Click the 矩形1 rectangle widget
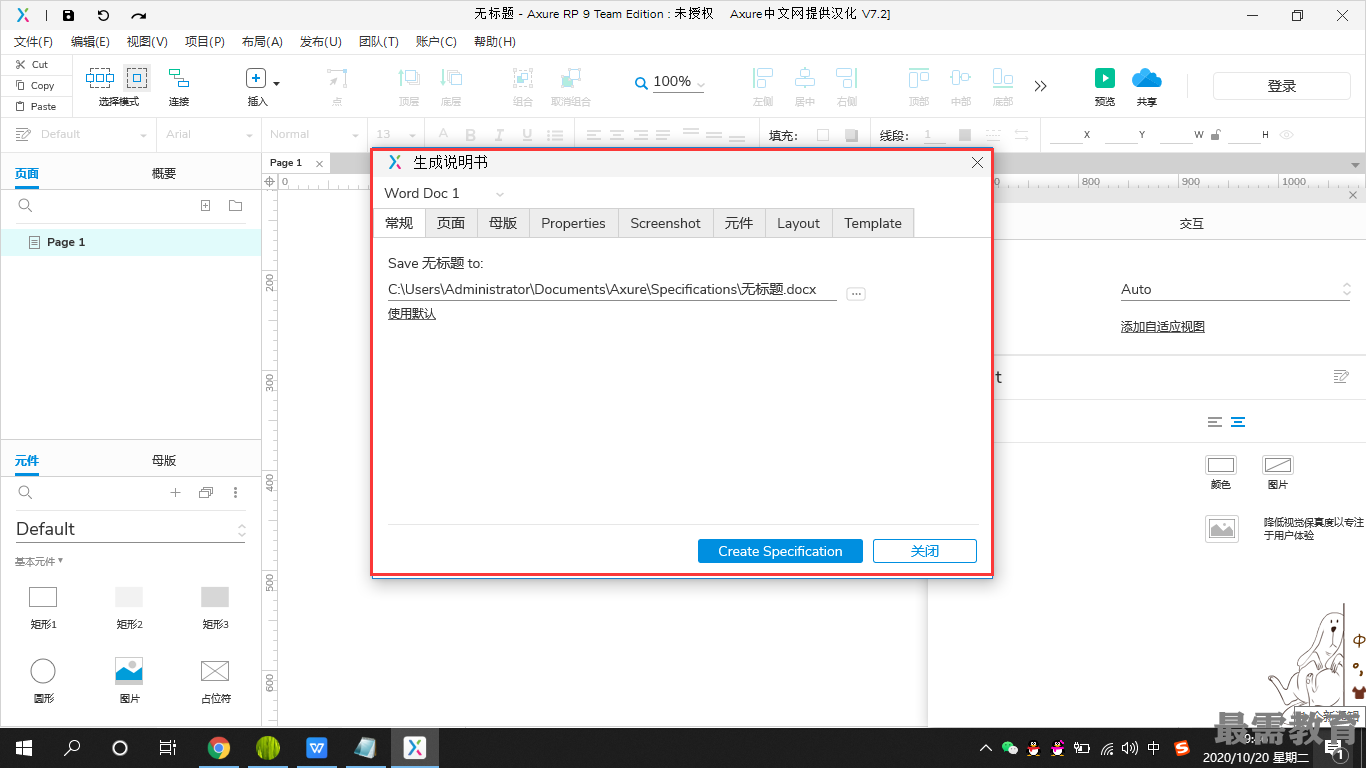The width and height of the screenshot is (1366, 768). coord(43,597)
